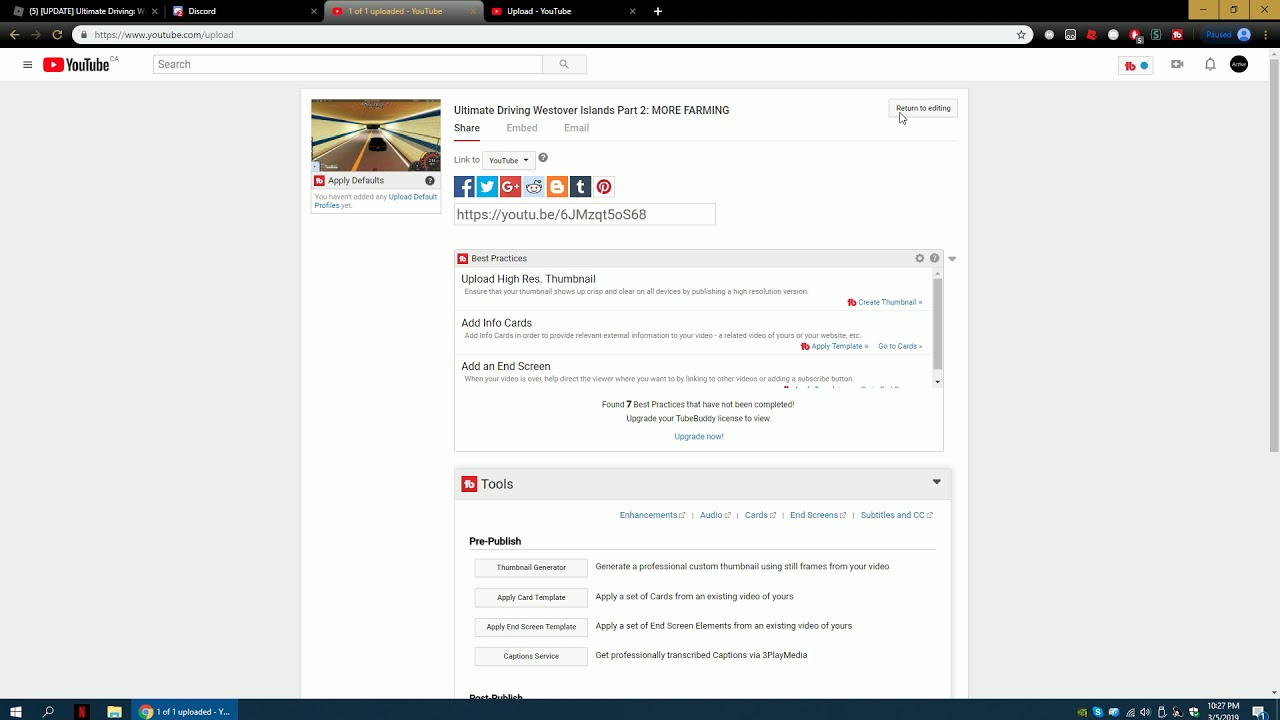Switch to Discord browser tab
This screenshot has width=1280, height=720.
tap(244, 11)
